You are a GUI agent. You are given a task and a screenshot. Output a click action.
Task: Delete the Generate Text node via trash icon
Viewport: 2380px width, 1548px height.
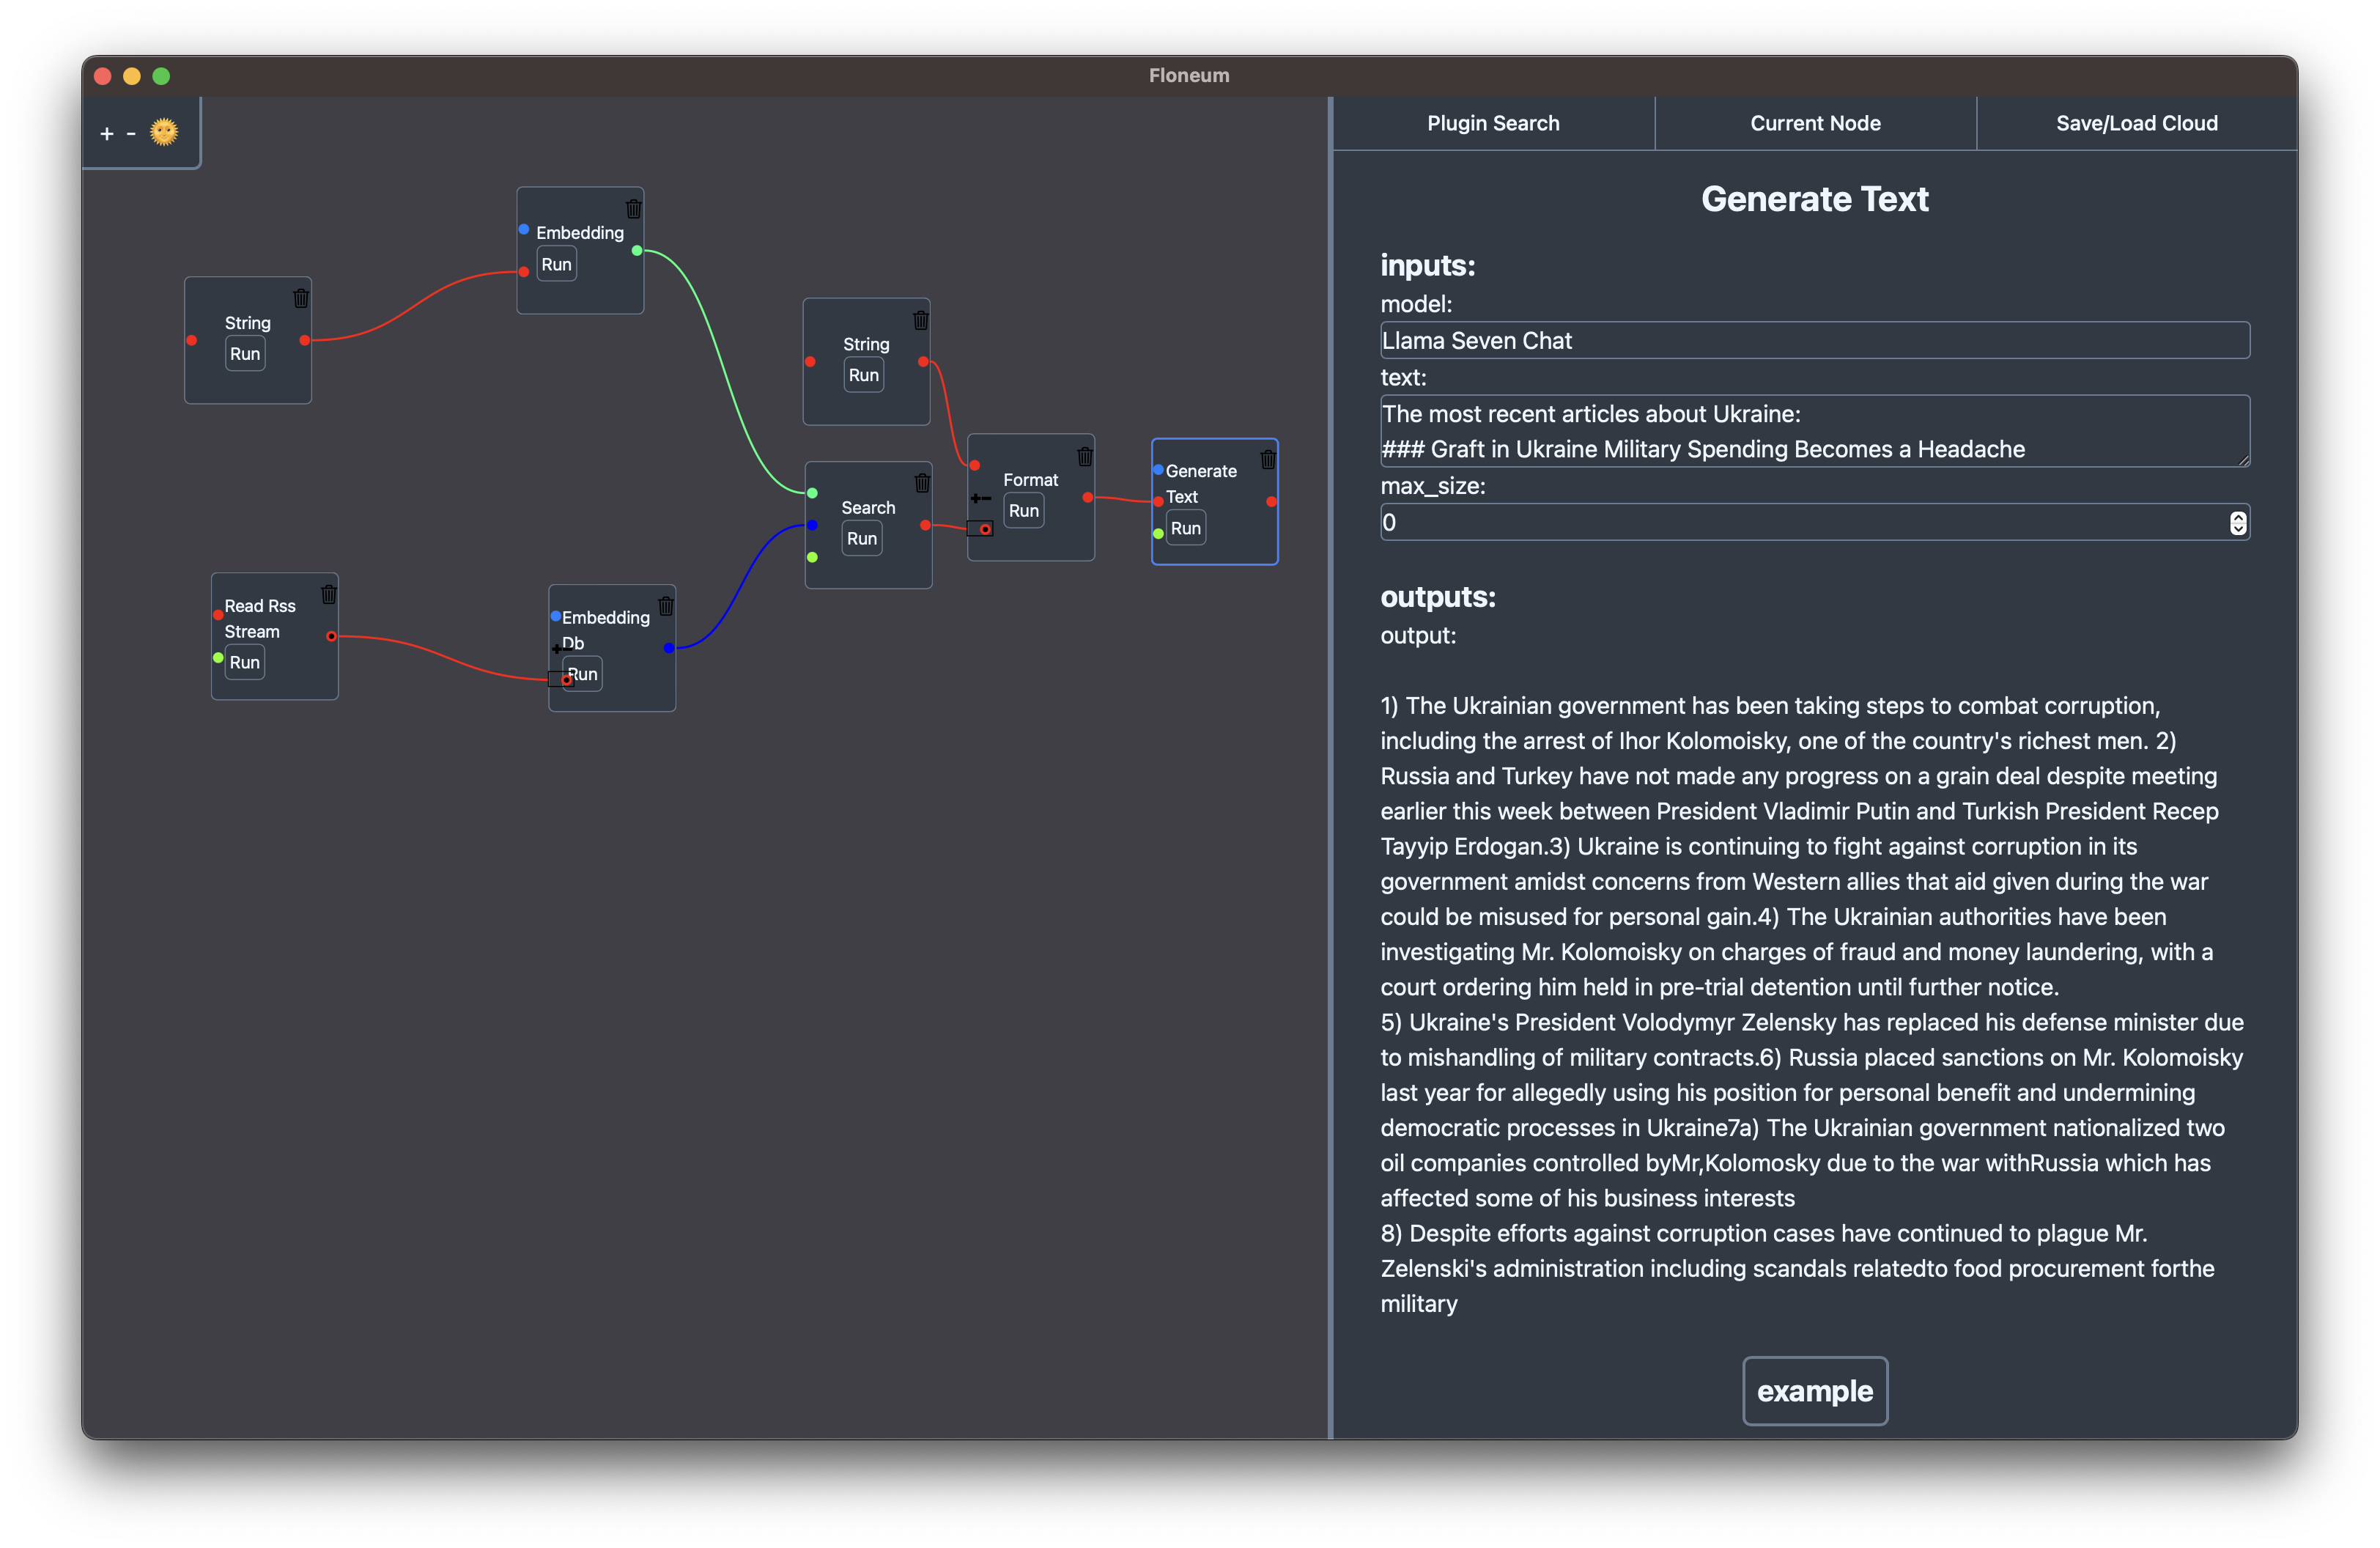(x=1268, y=460)
